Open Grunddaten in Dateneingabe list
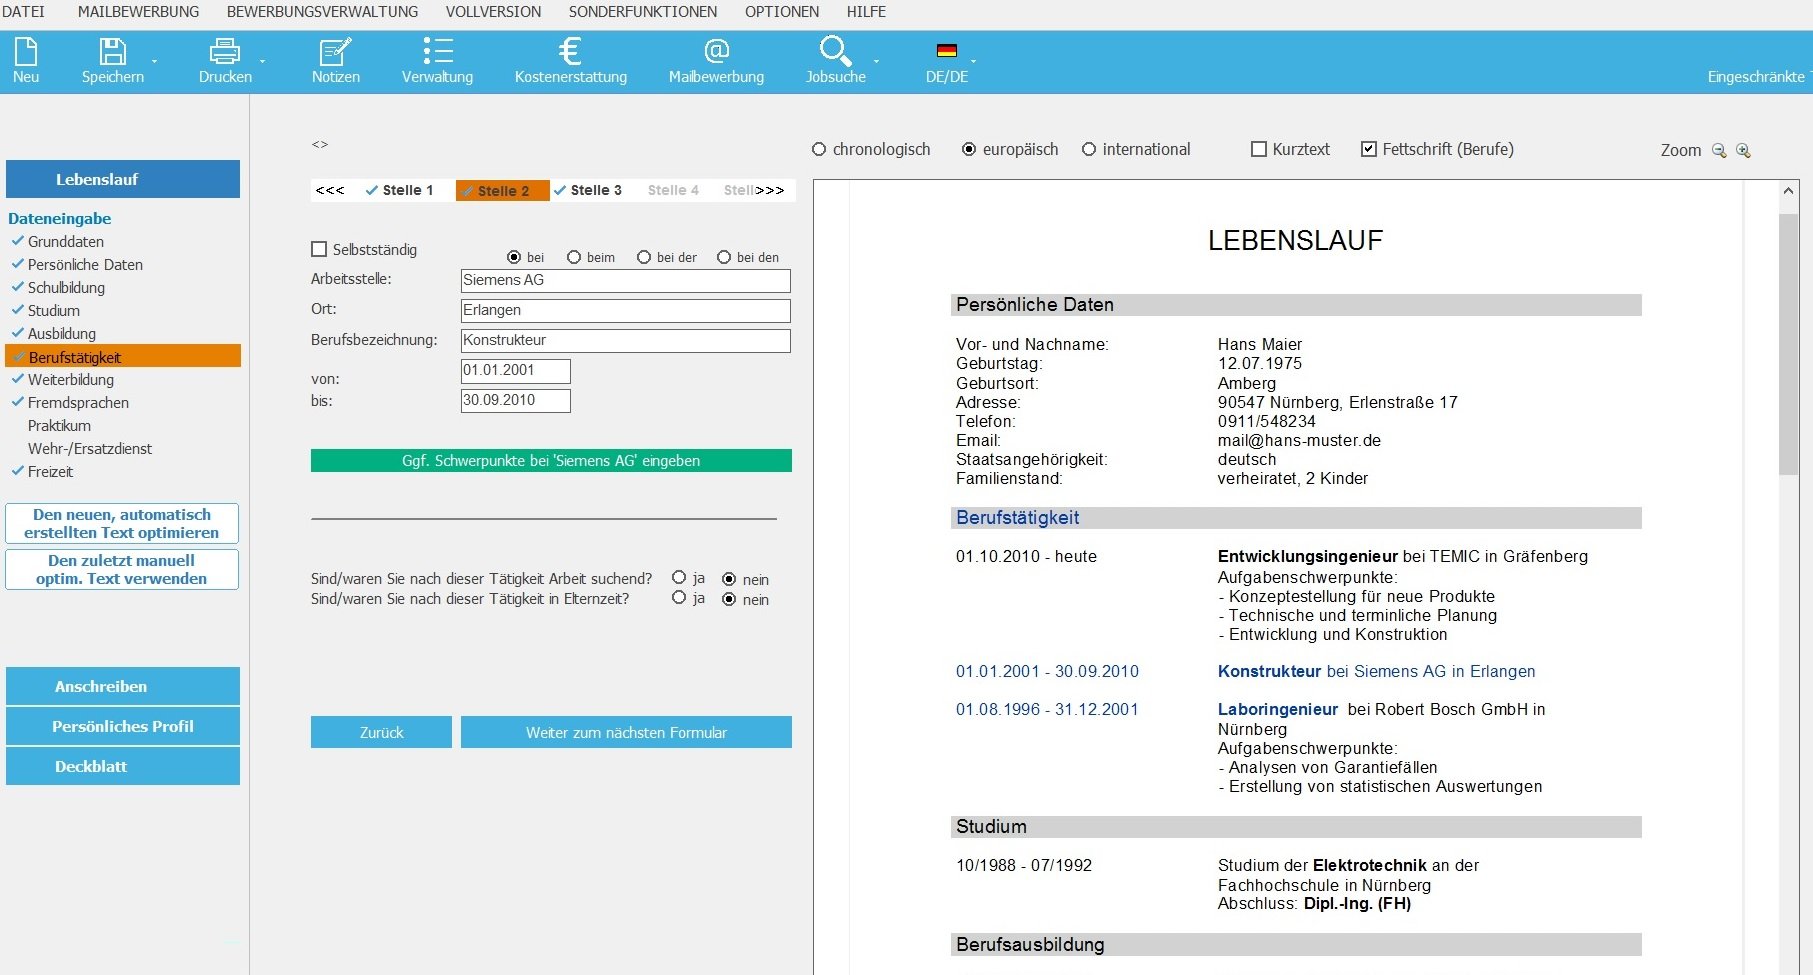Image resolution: width=1813 pixels, height=975 pixels. [66, 241]
